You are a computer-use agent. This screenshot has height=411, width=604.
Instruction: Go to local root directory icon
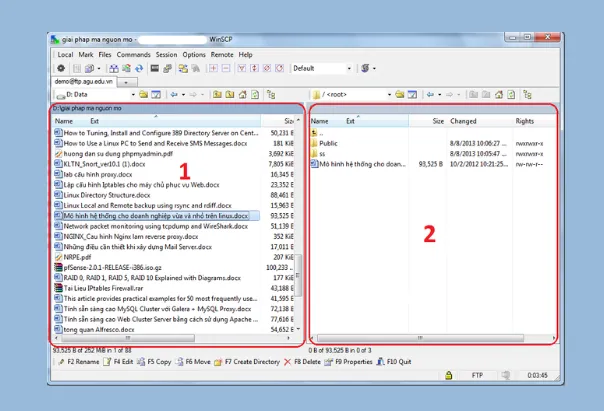[x=230, y=94]
